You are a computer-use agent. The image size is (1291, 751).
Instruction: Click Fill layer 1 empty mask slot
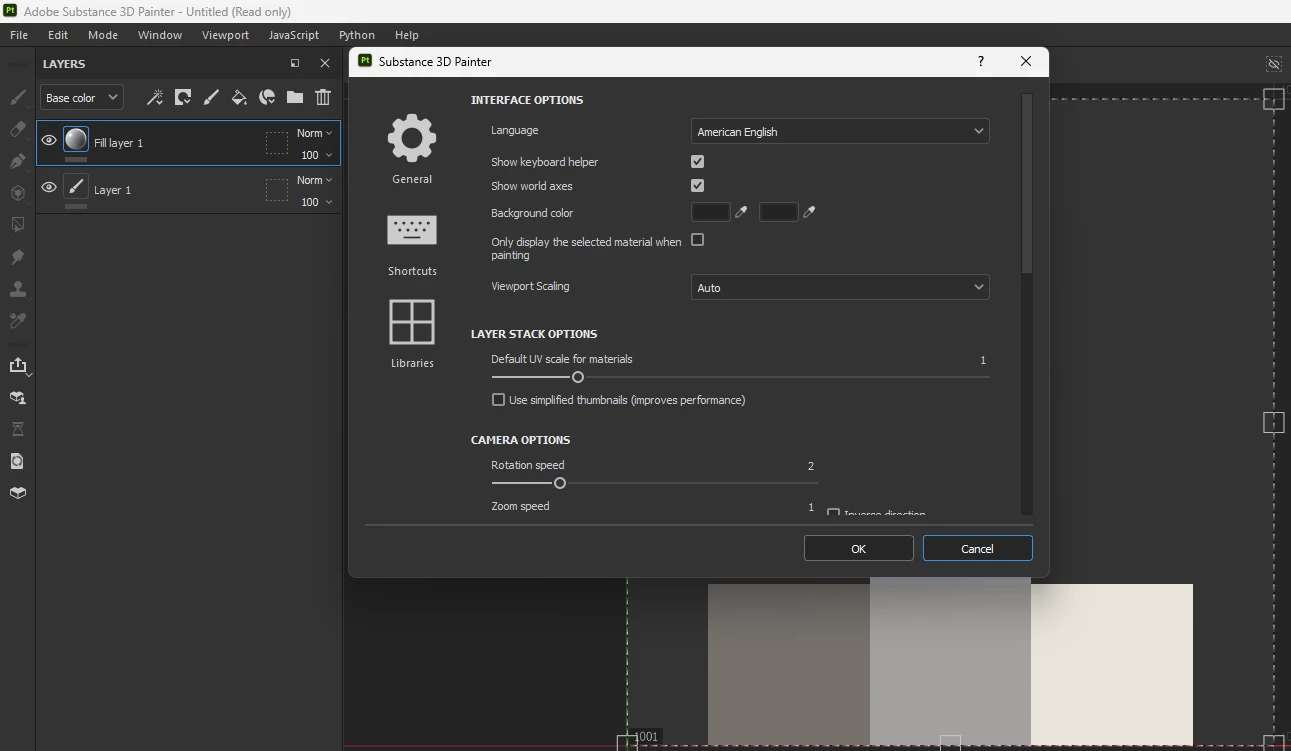[x=277, y=143]
